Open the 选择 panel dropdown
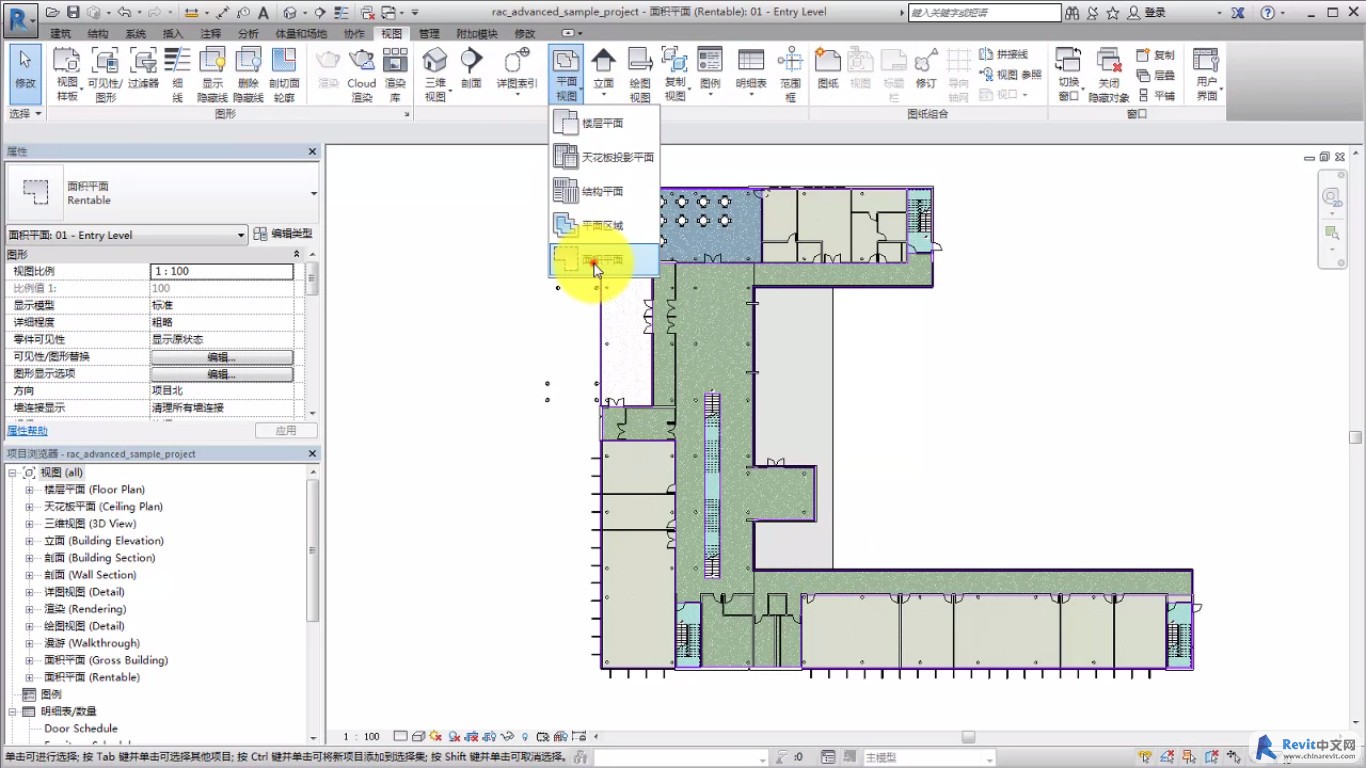The height and width of the screenshot is (768, 1366). click(x=25, y=114)
